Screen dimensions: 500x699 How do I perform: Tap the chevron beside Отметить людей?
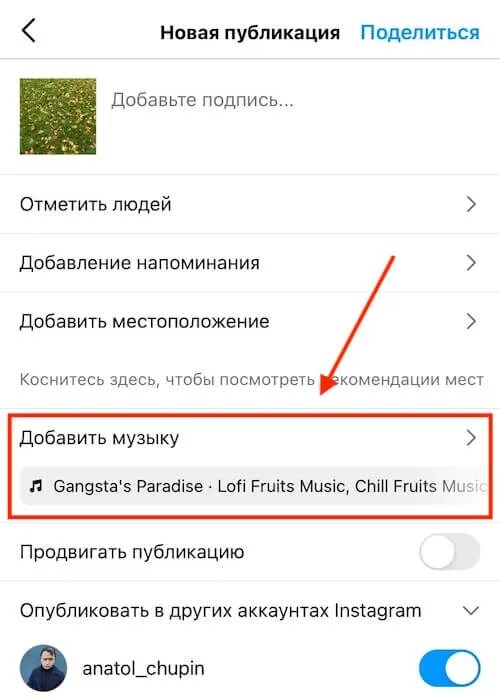point(471,204)
